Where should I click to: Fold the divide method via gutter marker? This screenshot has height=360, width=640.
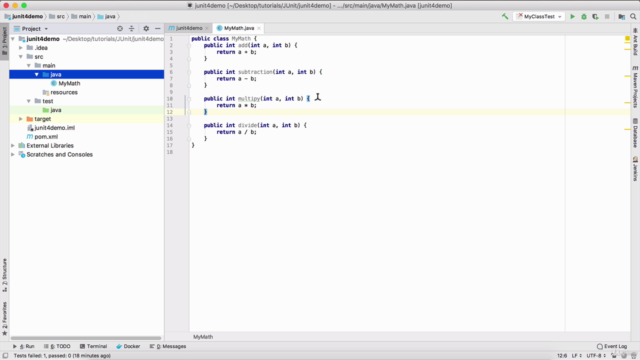pos(189,126)
